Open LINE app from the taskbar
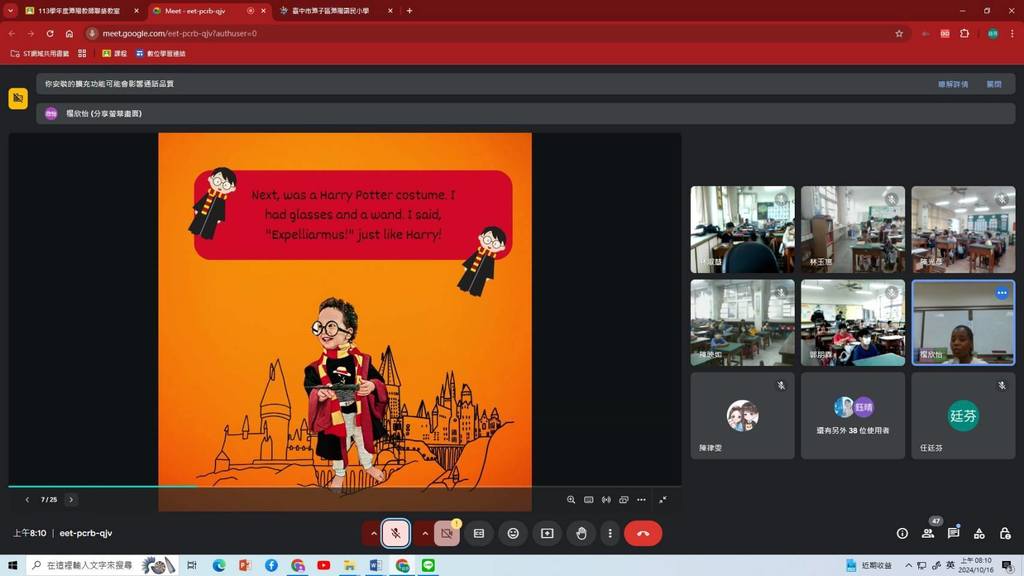The image size is (1024, 576). [428, 566]
